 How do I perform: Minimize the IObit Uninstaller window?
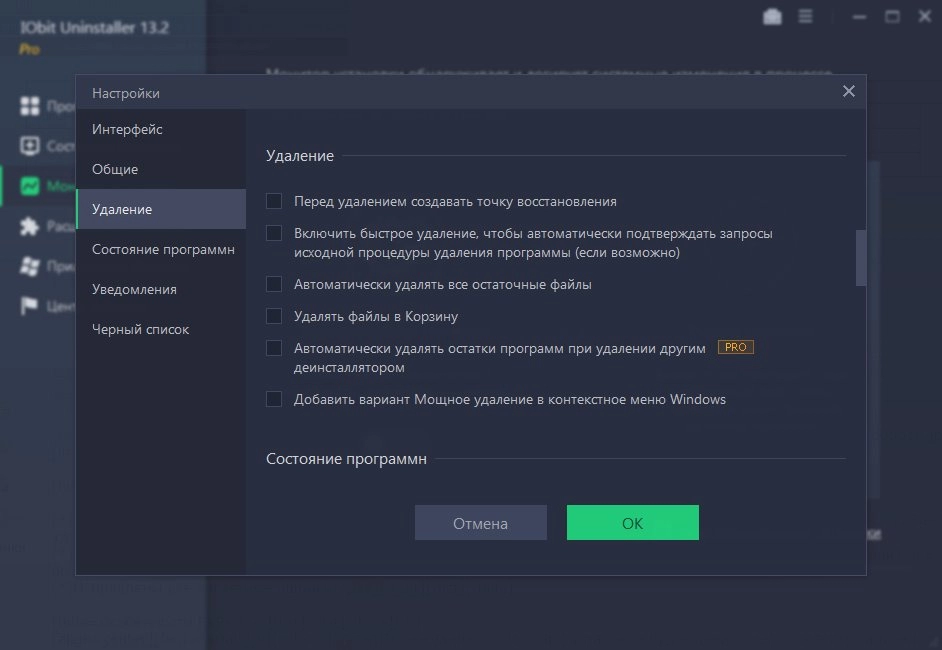click(x=860, y=17)
